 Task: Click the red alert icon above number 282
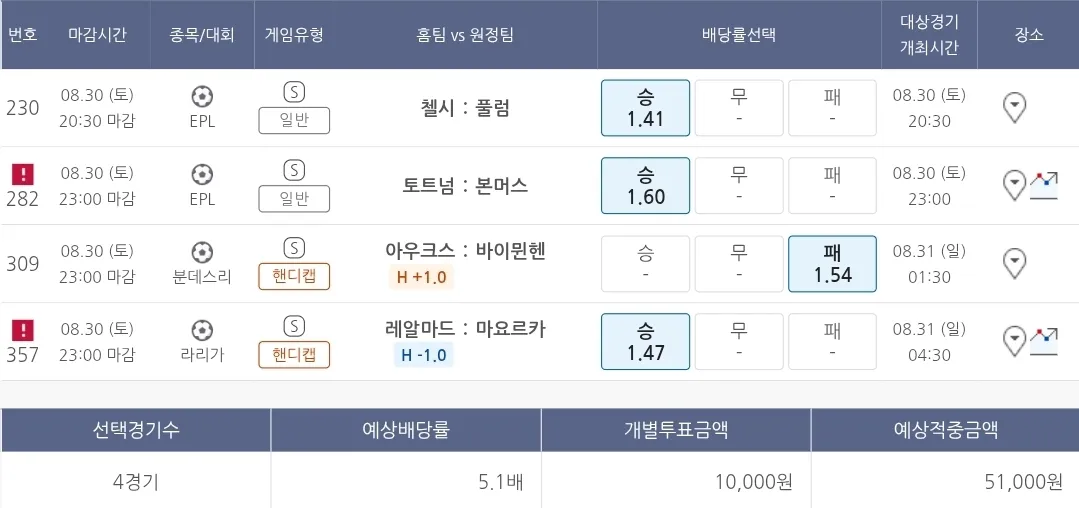(x=22, y=174)
